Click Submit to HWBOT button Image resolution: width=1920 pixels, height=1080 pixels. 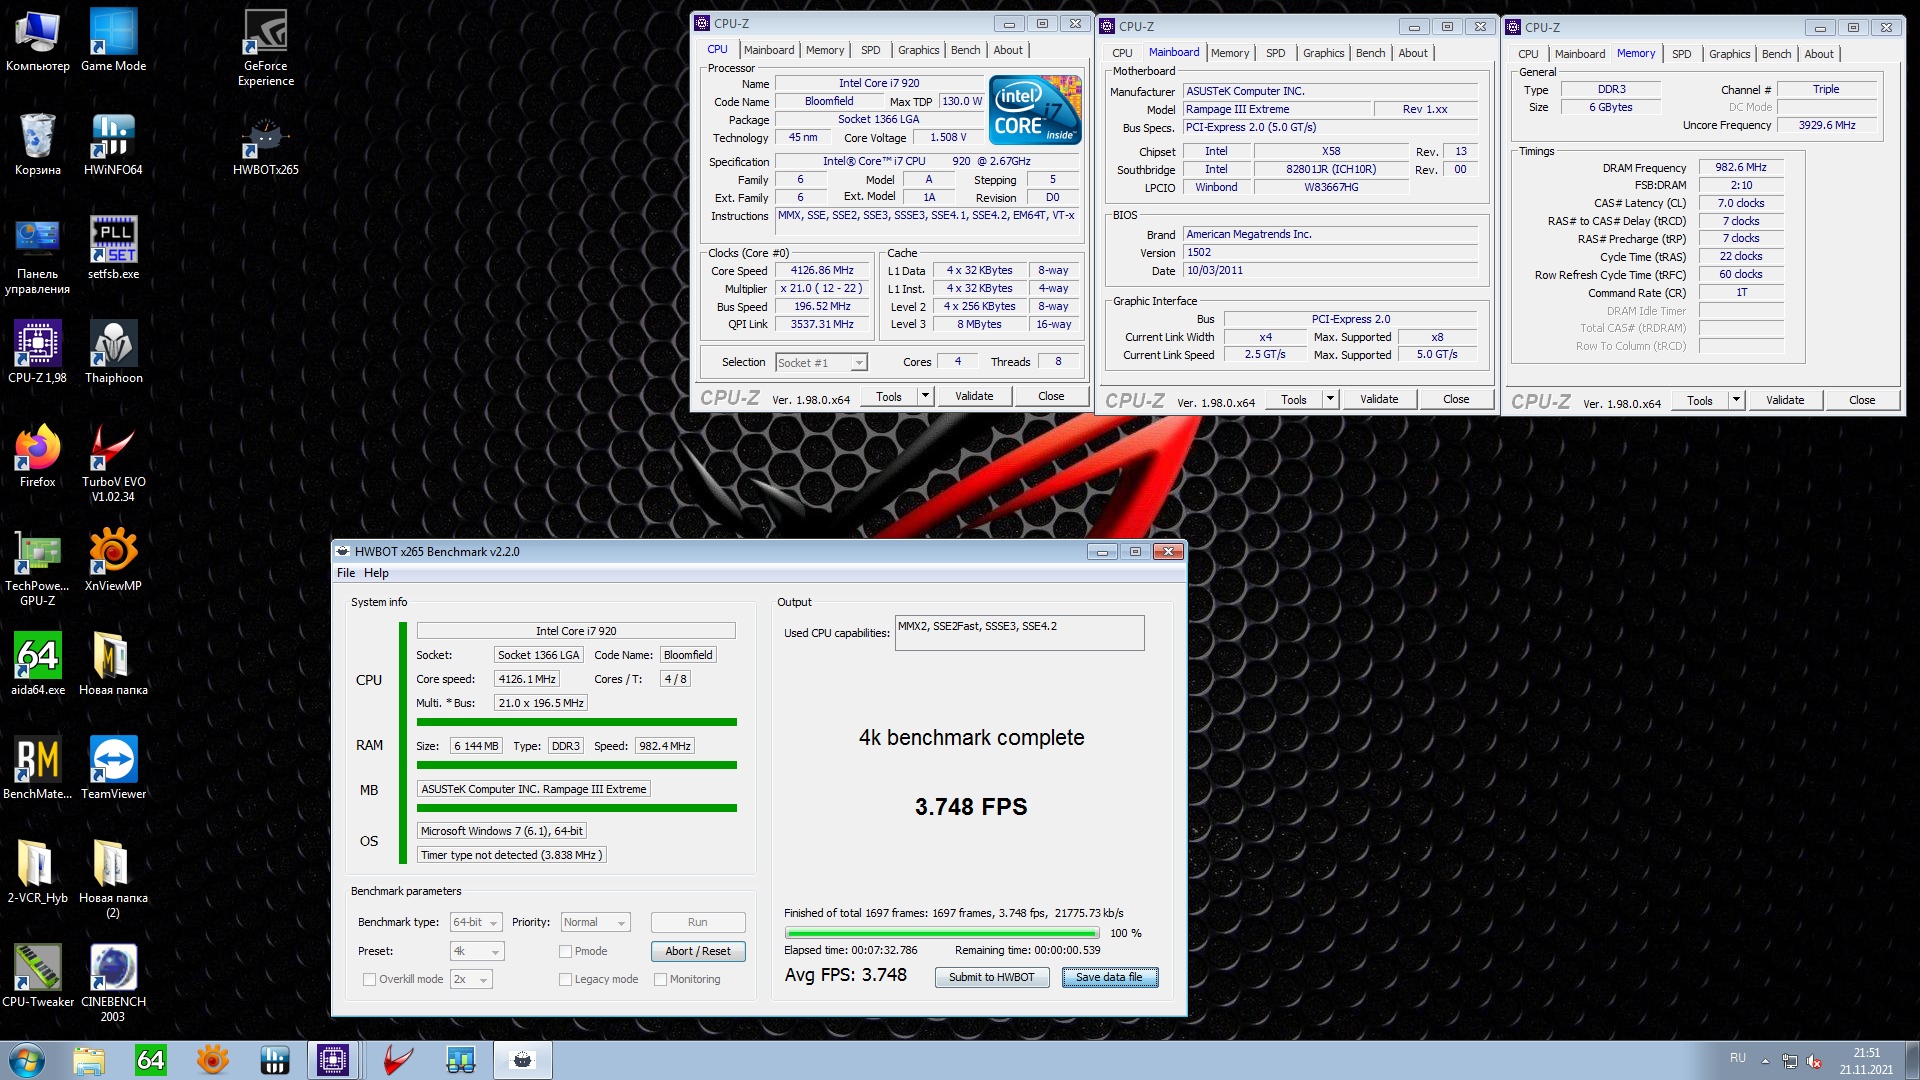coord(991,977)
